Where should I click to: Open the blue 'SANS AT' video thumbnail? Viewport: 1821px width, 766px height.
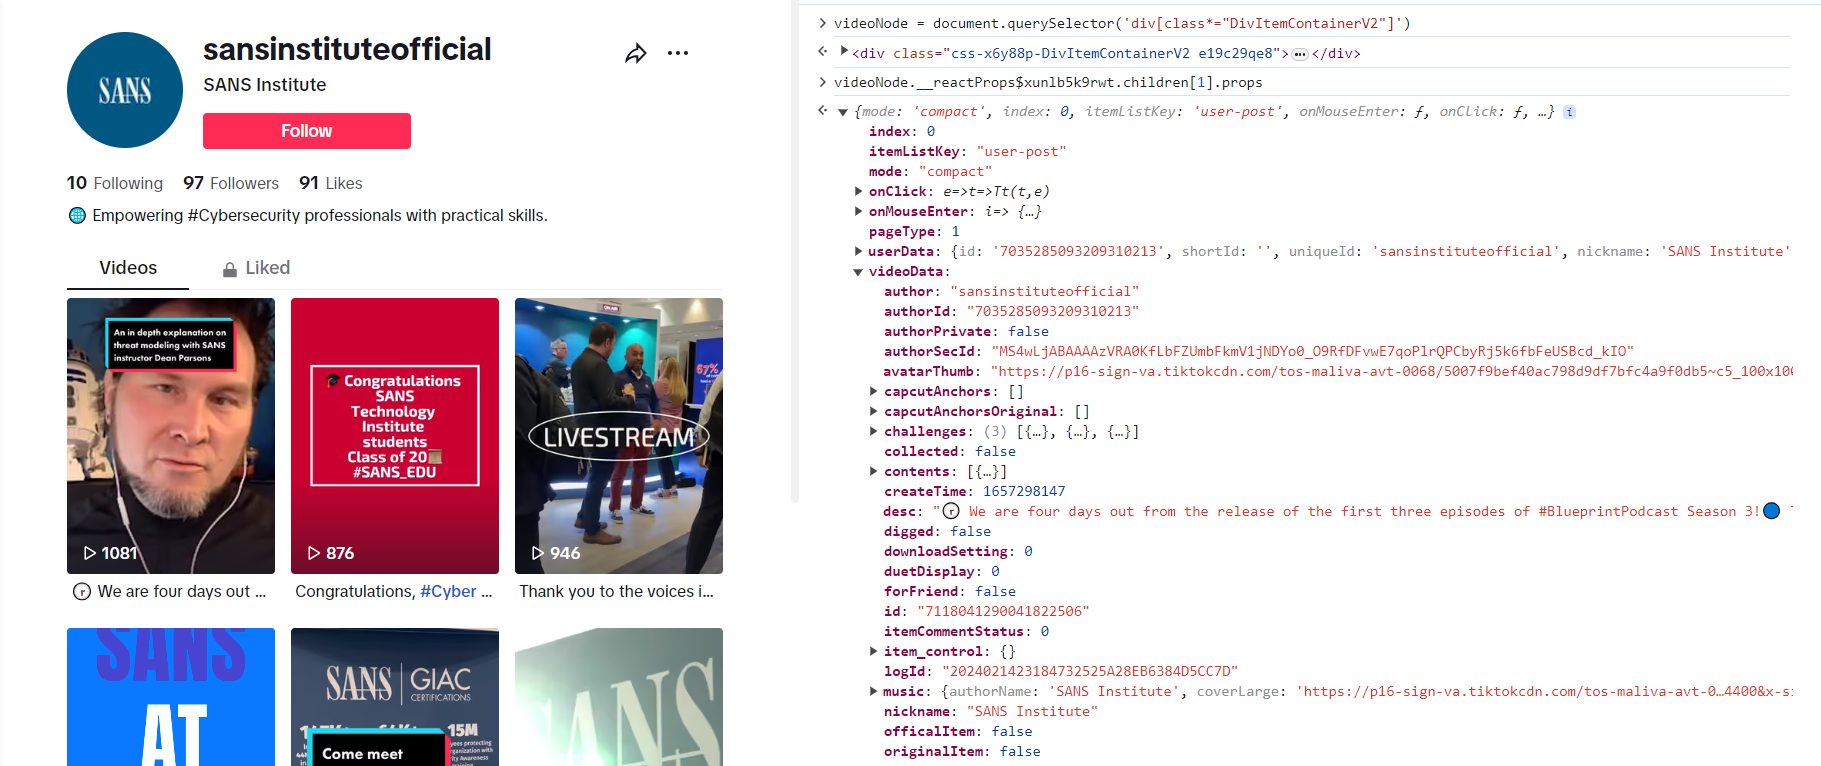pos(171,697)
